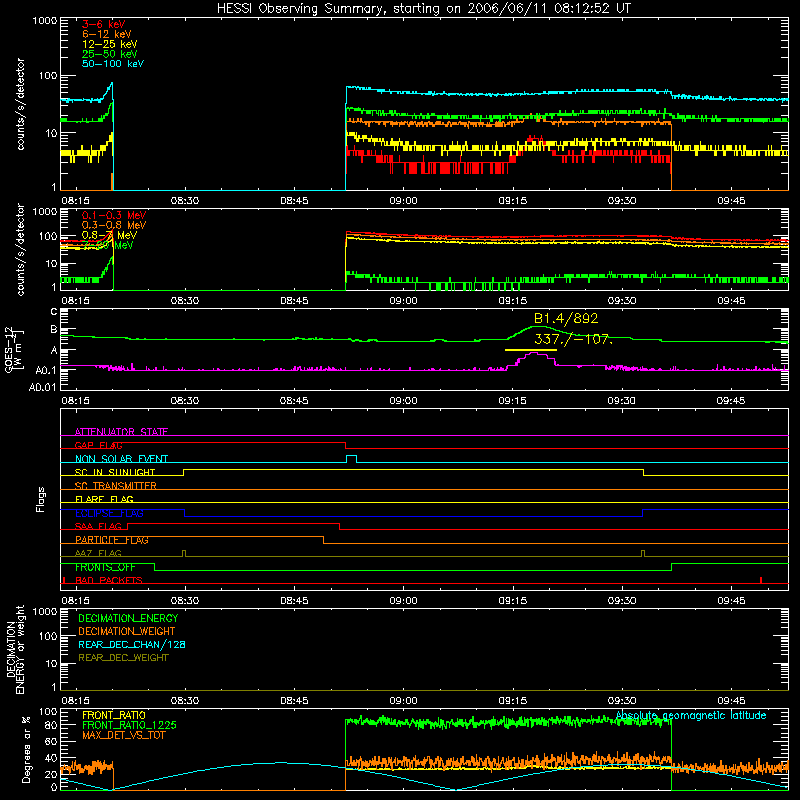Click the B1.4/892 flare annotation
800x800 pixels.
tap(566, 318)
